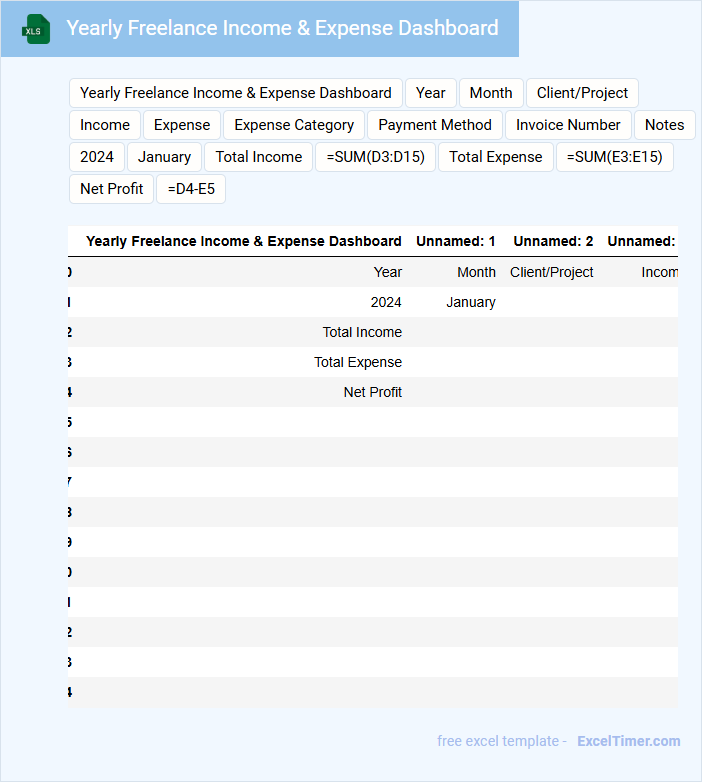Click the 'Expense' tag
The height and width of the screenshot is (782, 702).
tap(182, 125)
